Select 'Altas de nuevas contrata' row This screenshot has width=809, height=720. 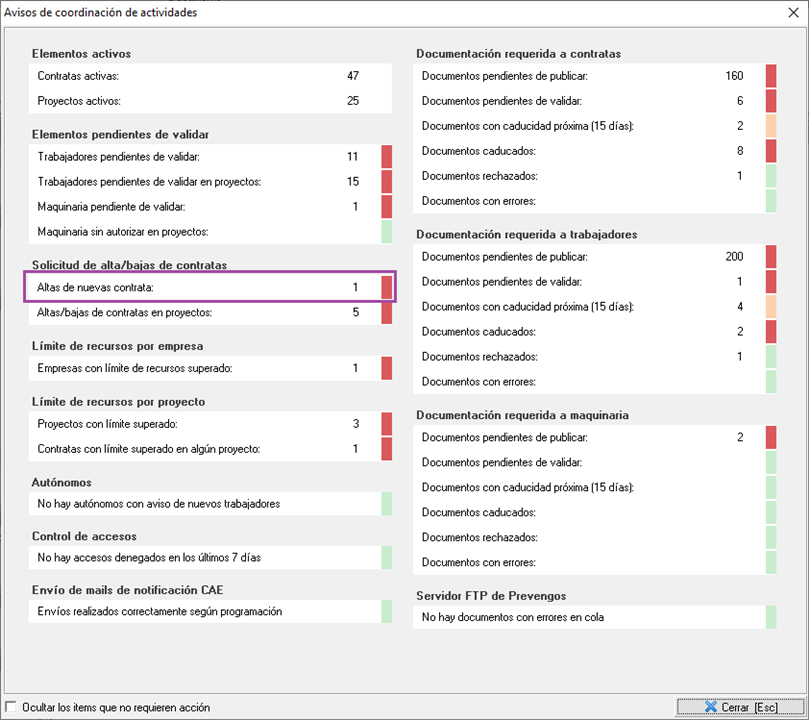point(200,287)
